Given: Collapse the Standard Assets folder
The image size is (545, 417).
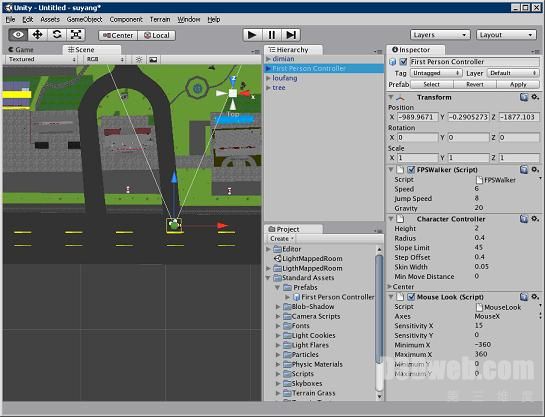Looking at the screenshot, I should [x=268, y=278].
